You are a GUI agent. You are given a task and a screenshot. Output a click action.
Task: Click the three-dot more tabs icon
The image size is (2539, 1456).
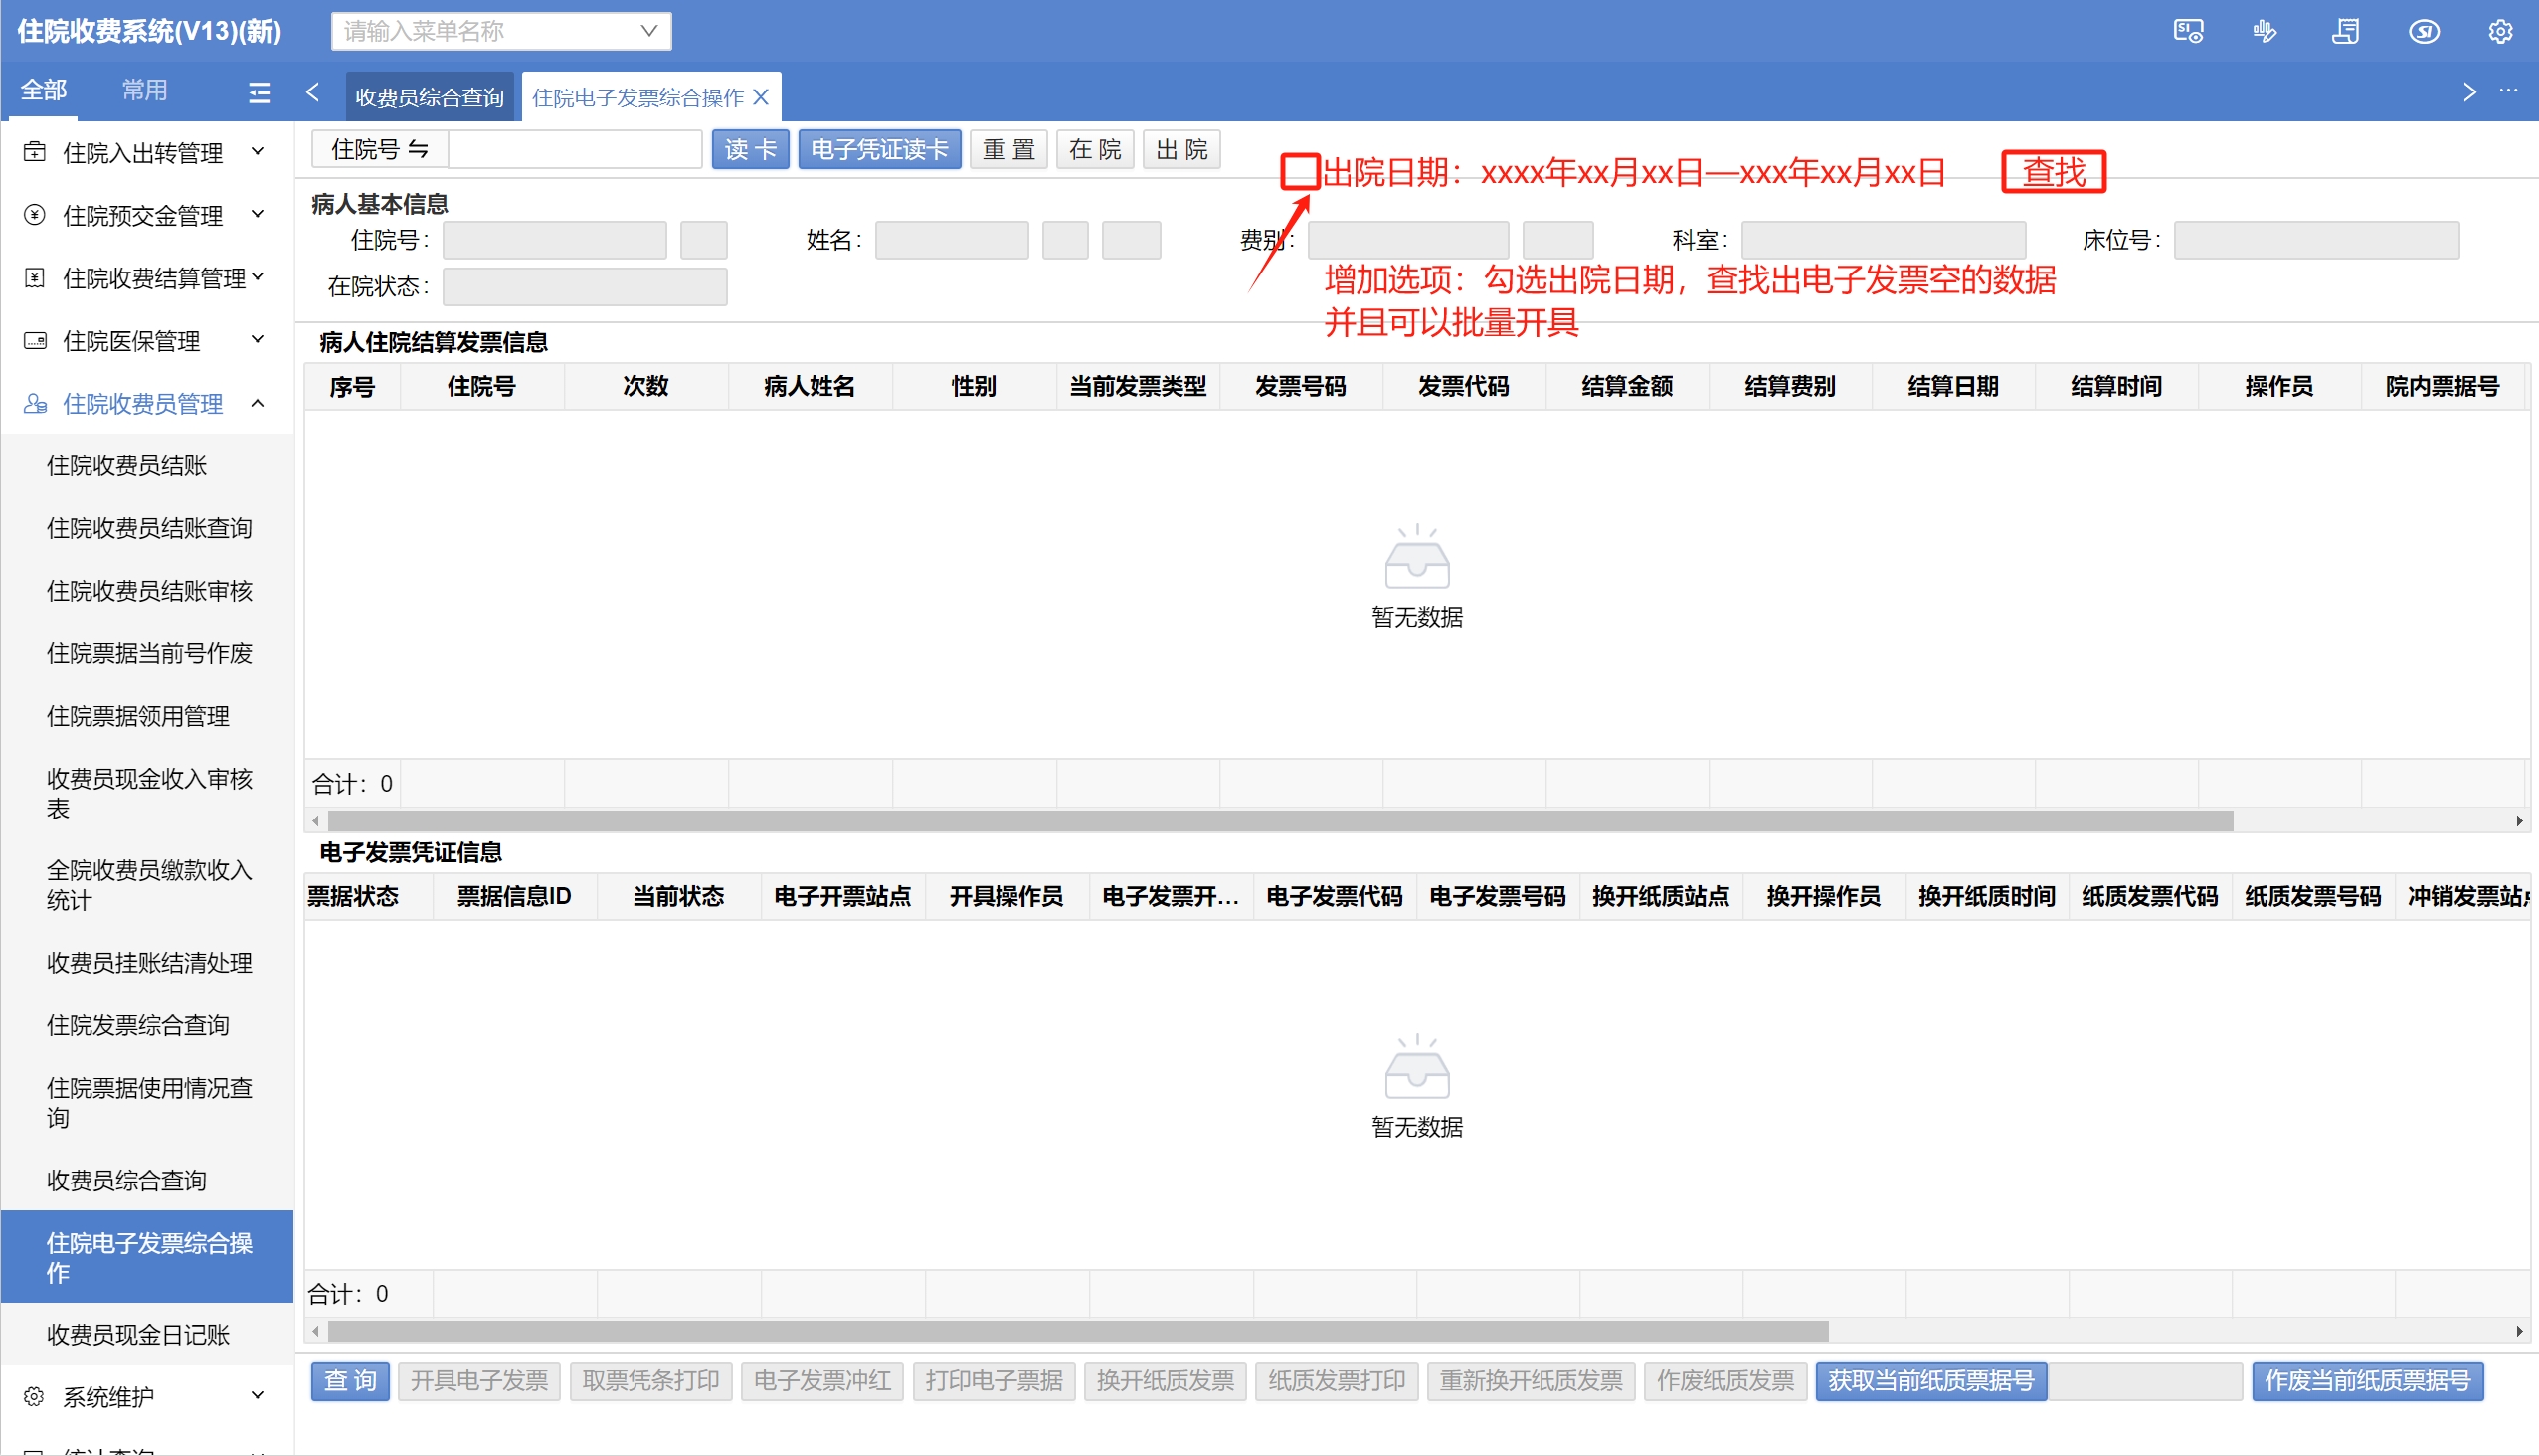pyautogui.click(x=2508, y=91)
